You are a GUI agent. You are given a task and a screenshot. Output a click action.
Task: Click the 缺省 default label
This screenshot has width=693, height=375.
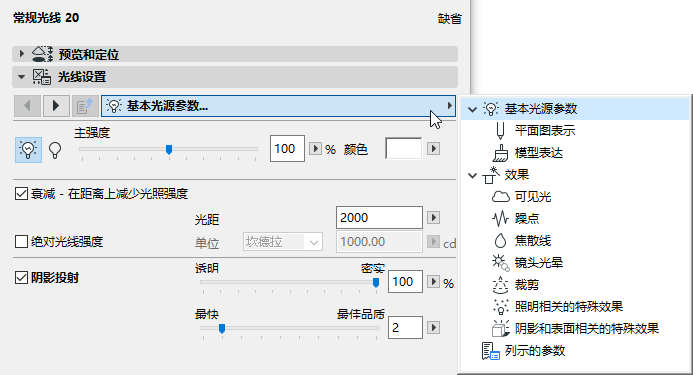point(449,19)
